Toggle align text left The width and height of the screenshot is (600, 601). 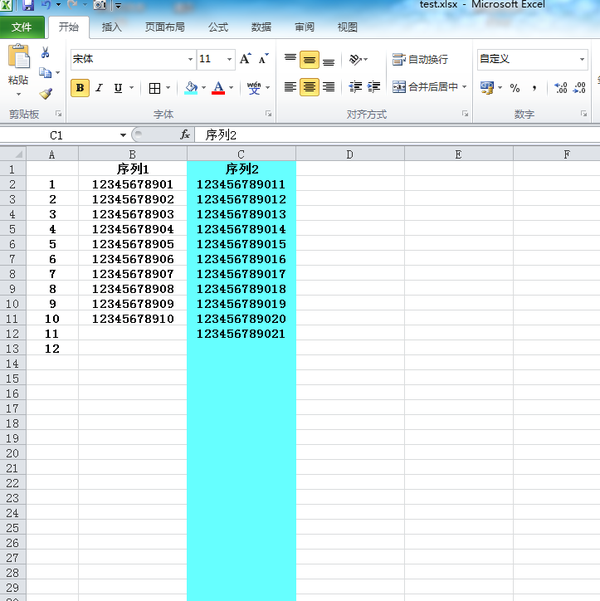(290, 87)
